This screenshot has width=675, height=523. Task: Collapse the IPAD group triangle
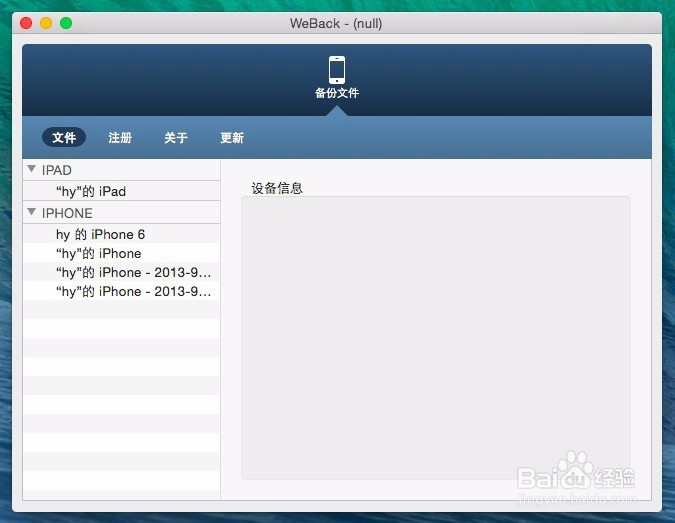[31, 169]
